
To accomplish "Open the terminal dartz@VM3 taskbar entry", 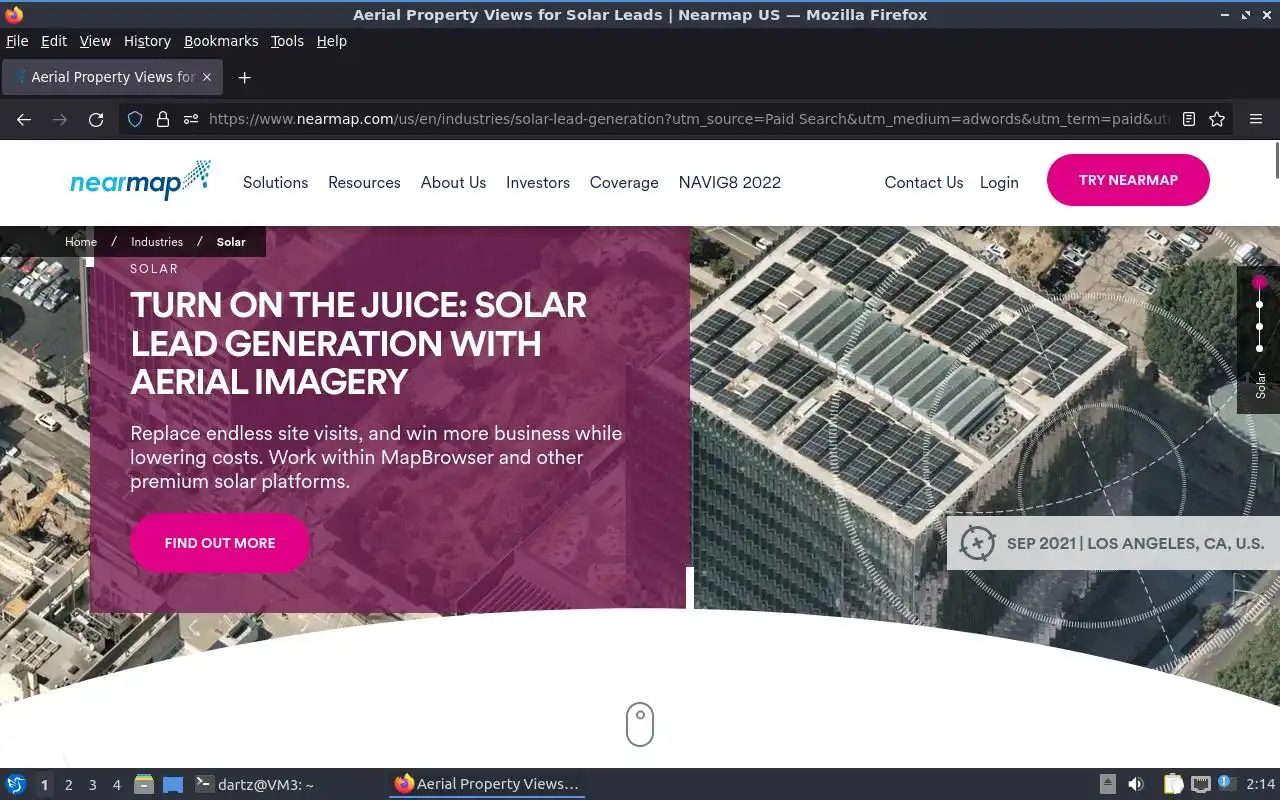I will click(254, 785).
